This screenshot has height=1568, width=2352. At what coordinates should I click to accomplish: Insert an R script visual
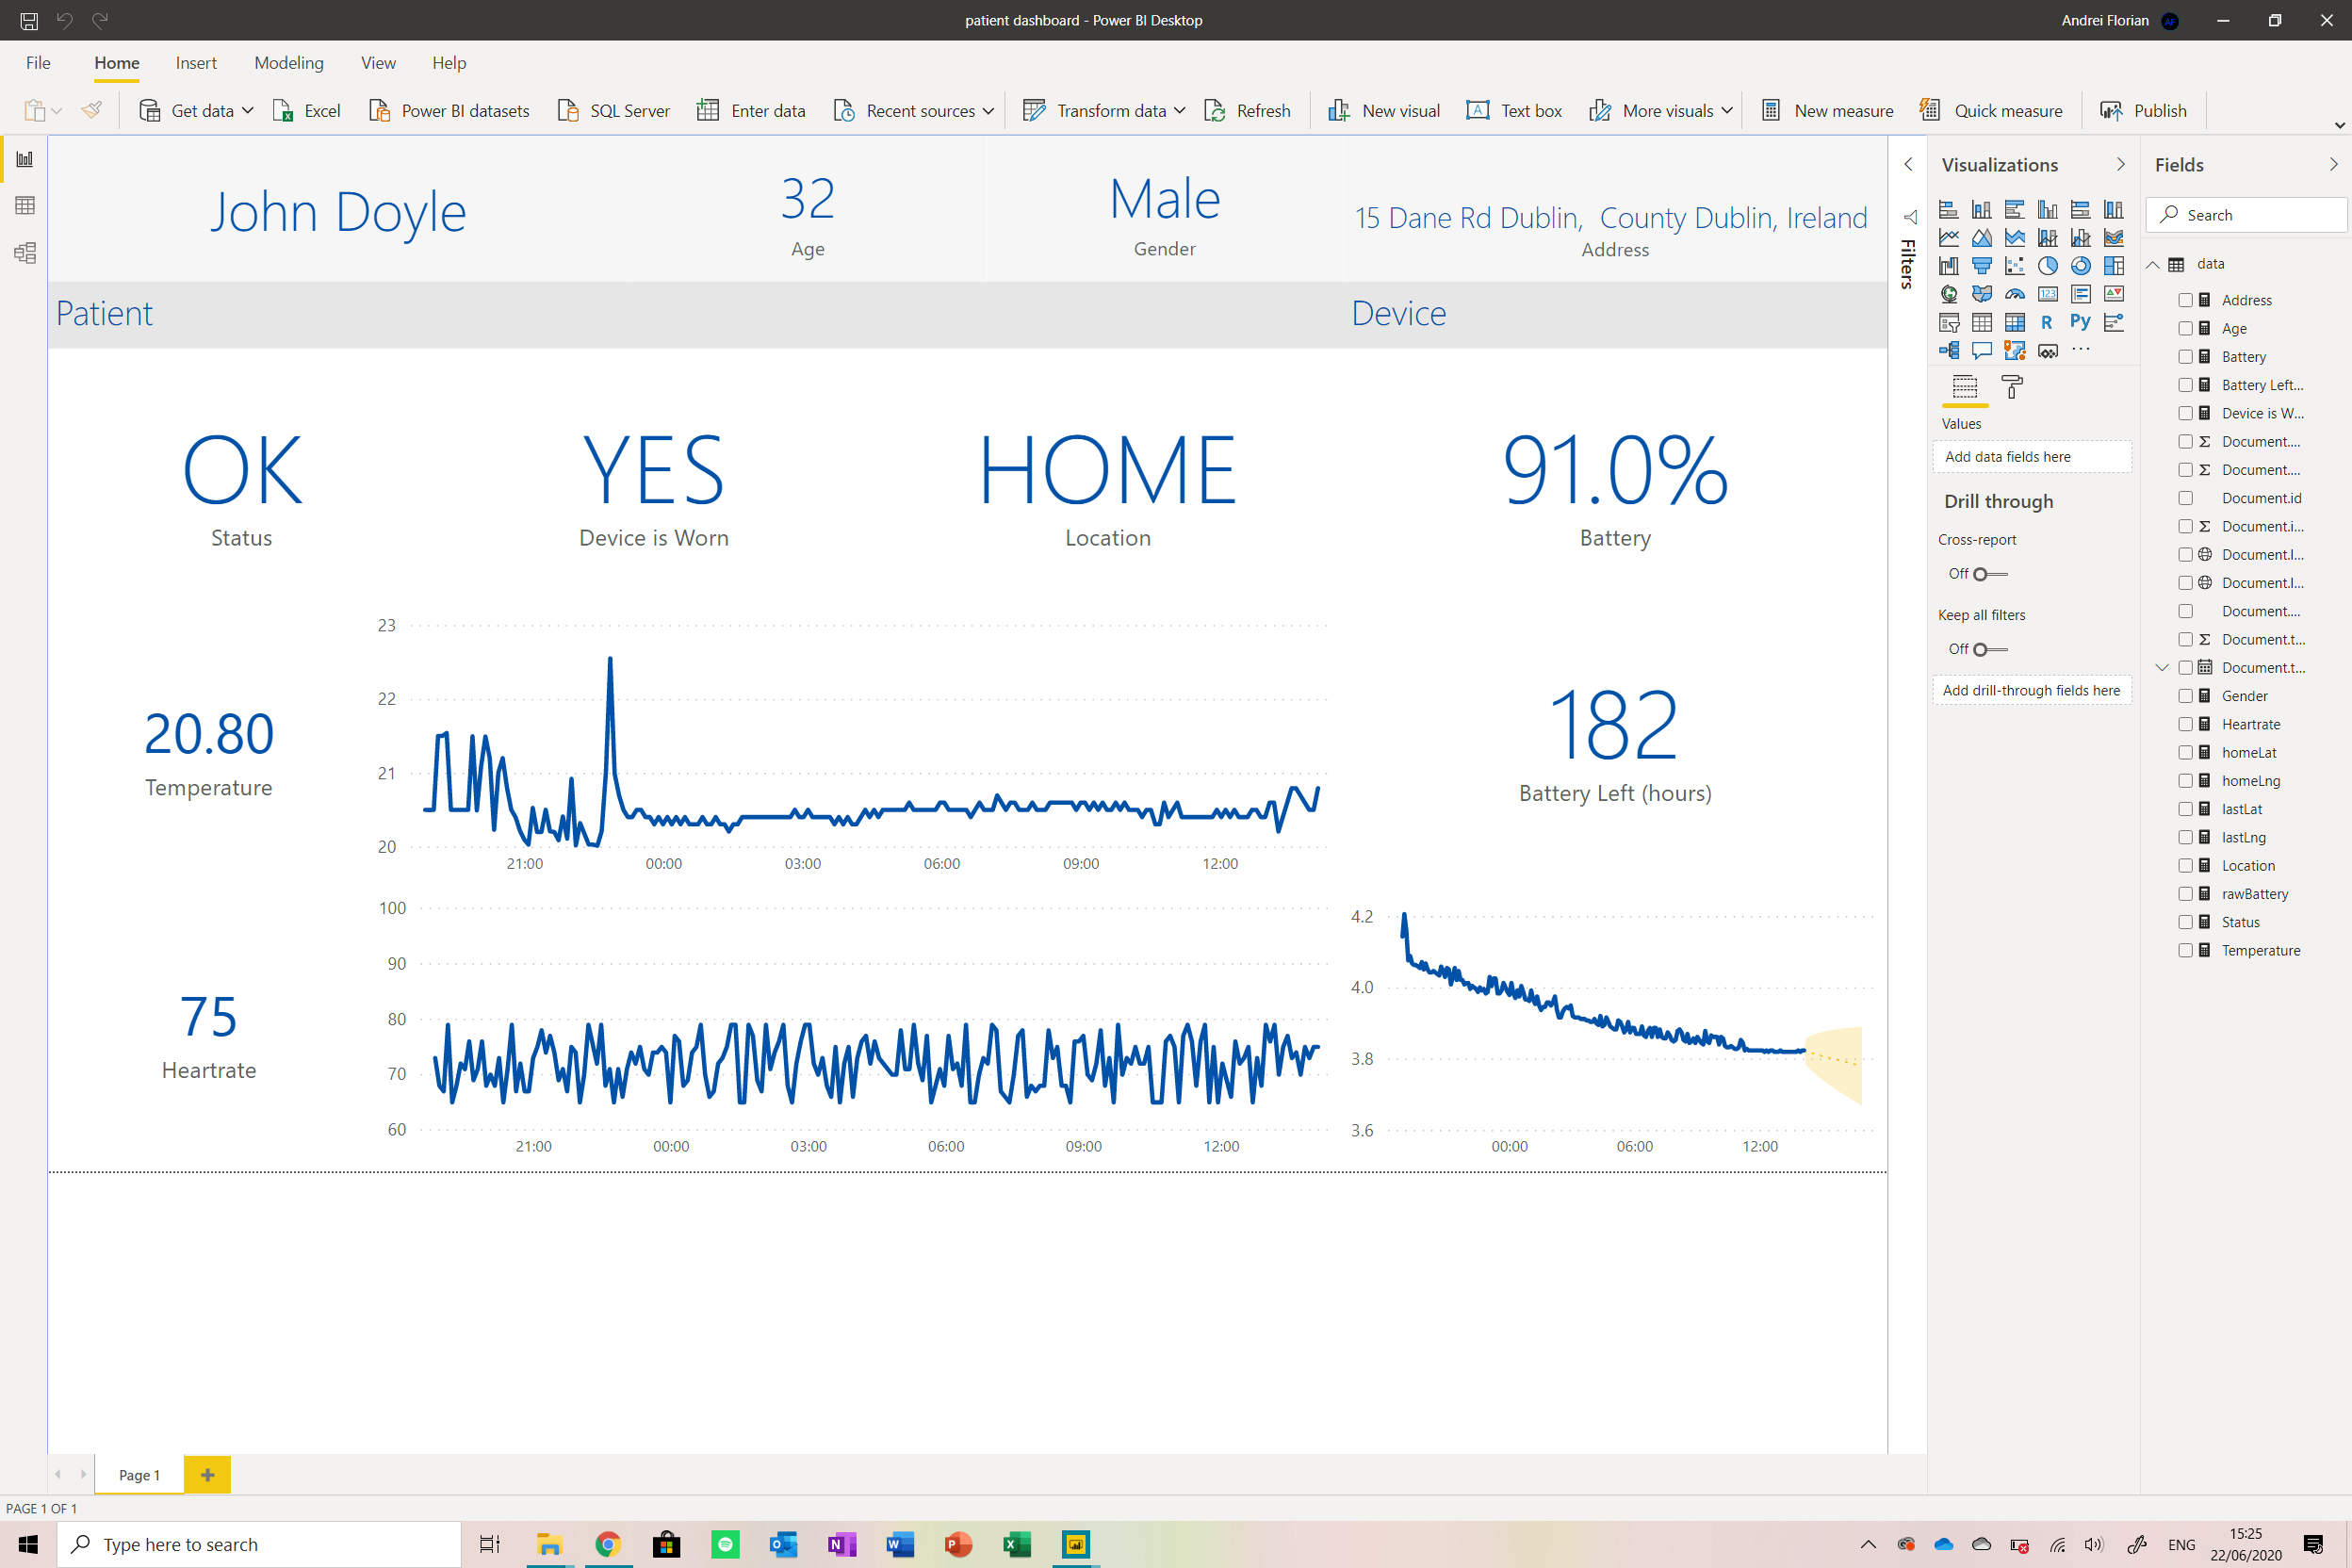pyautogui.click(x=2048, y=324)
